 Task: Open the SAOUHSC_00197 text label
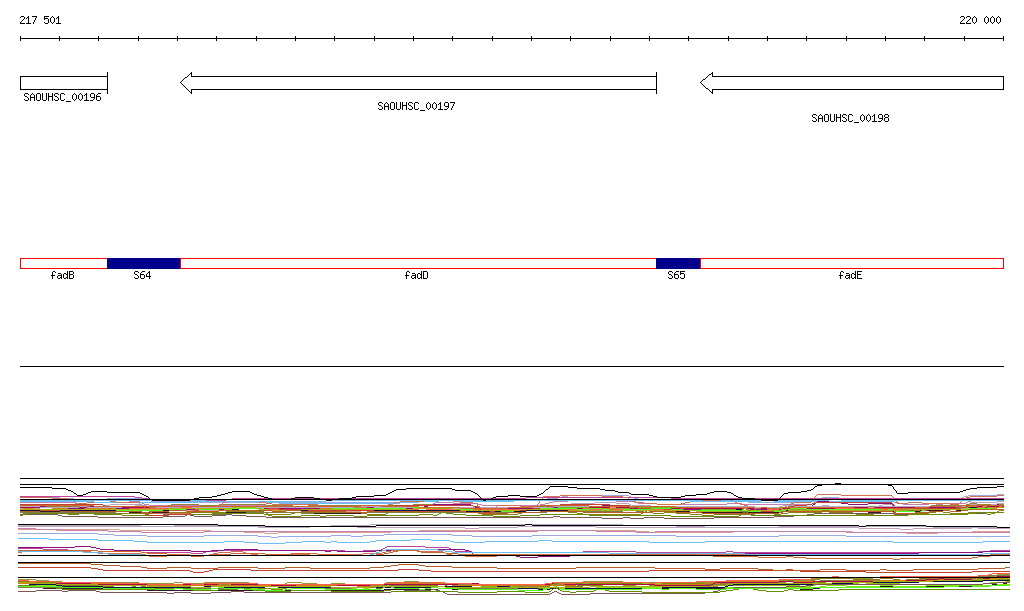click(416, 106)
